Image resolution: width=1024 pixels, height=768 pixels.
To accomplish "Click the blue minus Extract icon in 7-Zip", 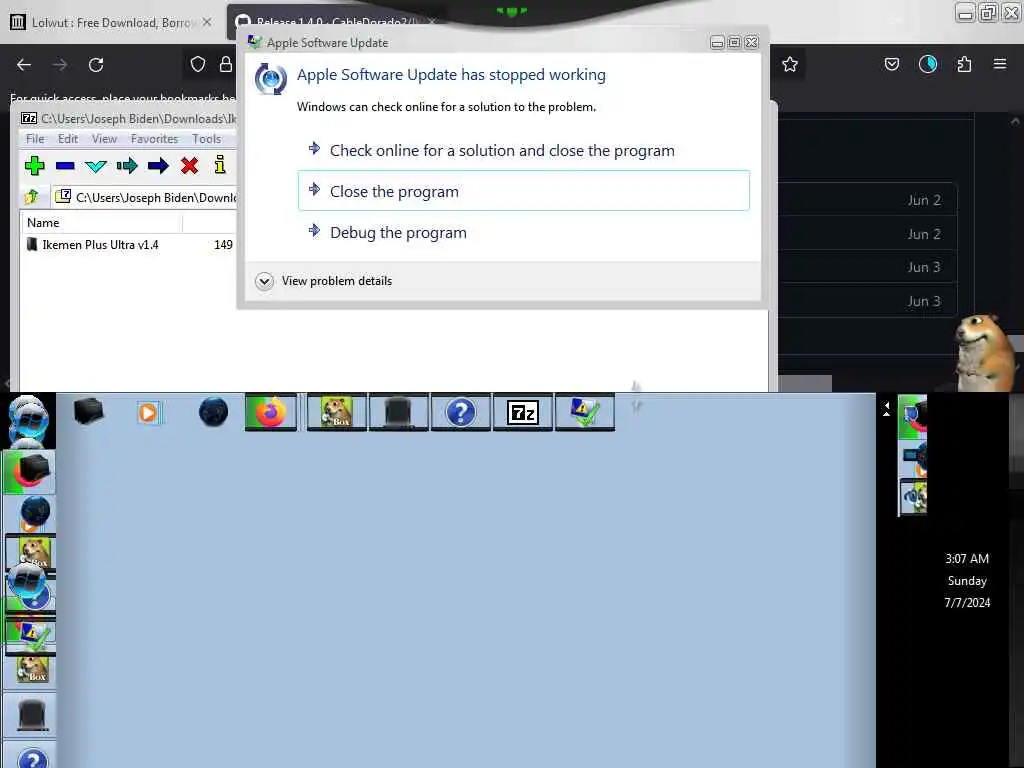I will tap(65, 166).
